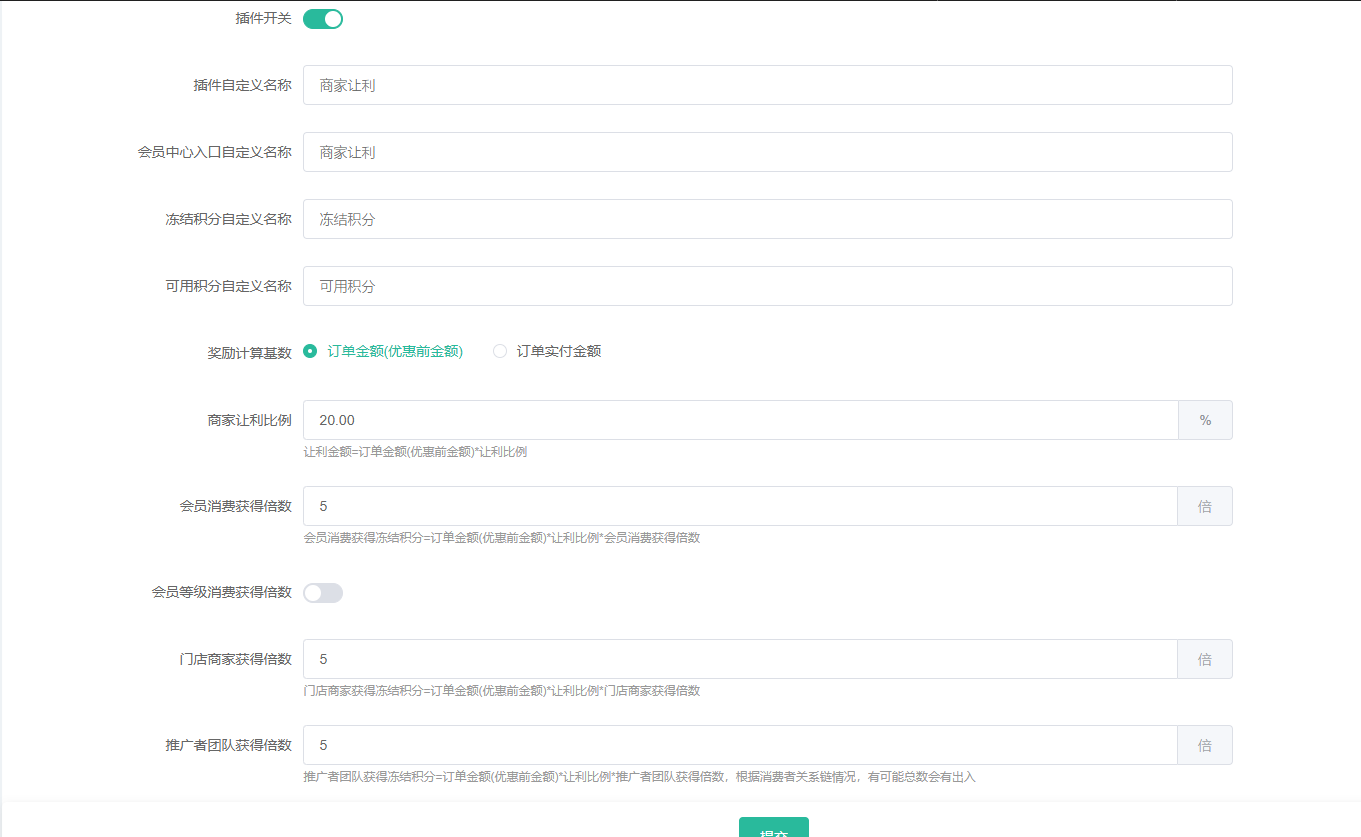Image resolution: width=1361 pixels, height=837 pixels.
Task: Choose the 订单实付金额 radio option
Action: (x=500, y=351)
